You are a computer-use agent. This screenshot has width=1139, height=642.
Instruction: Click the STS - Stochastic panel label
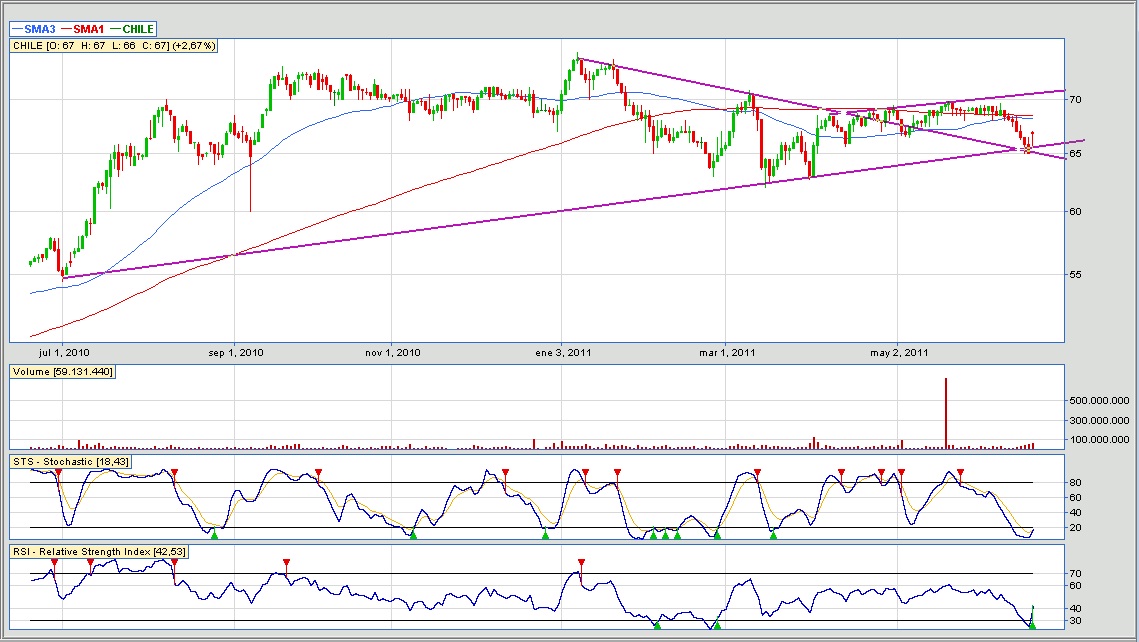tap(71, 461)
